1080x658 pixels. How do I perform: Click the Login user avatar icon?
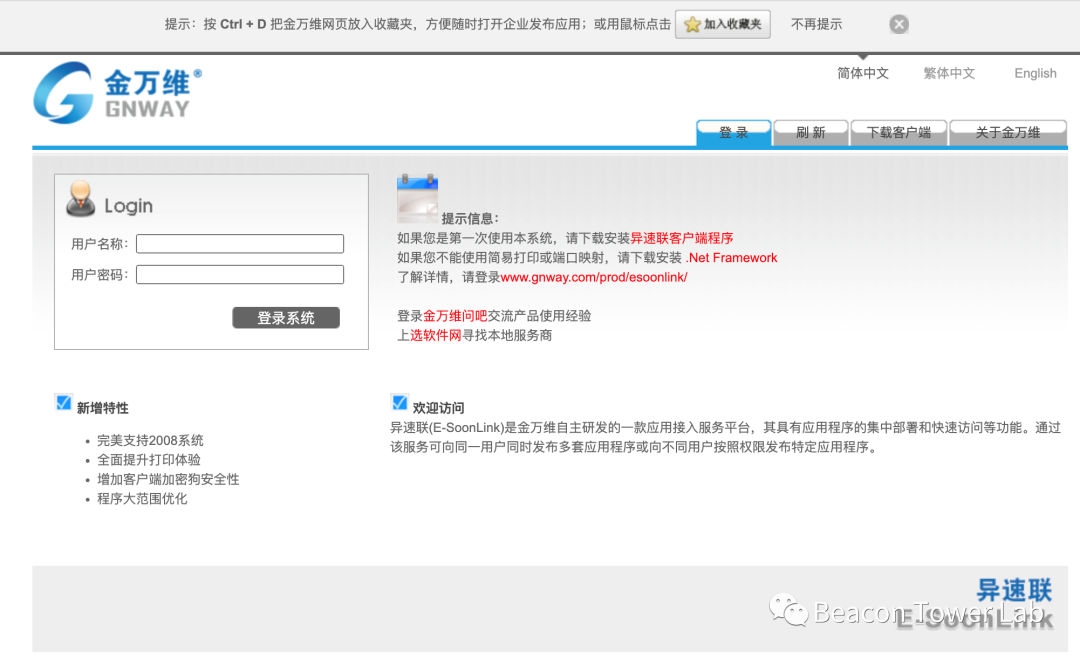pos(81,199)
